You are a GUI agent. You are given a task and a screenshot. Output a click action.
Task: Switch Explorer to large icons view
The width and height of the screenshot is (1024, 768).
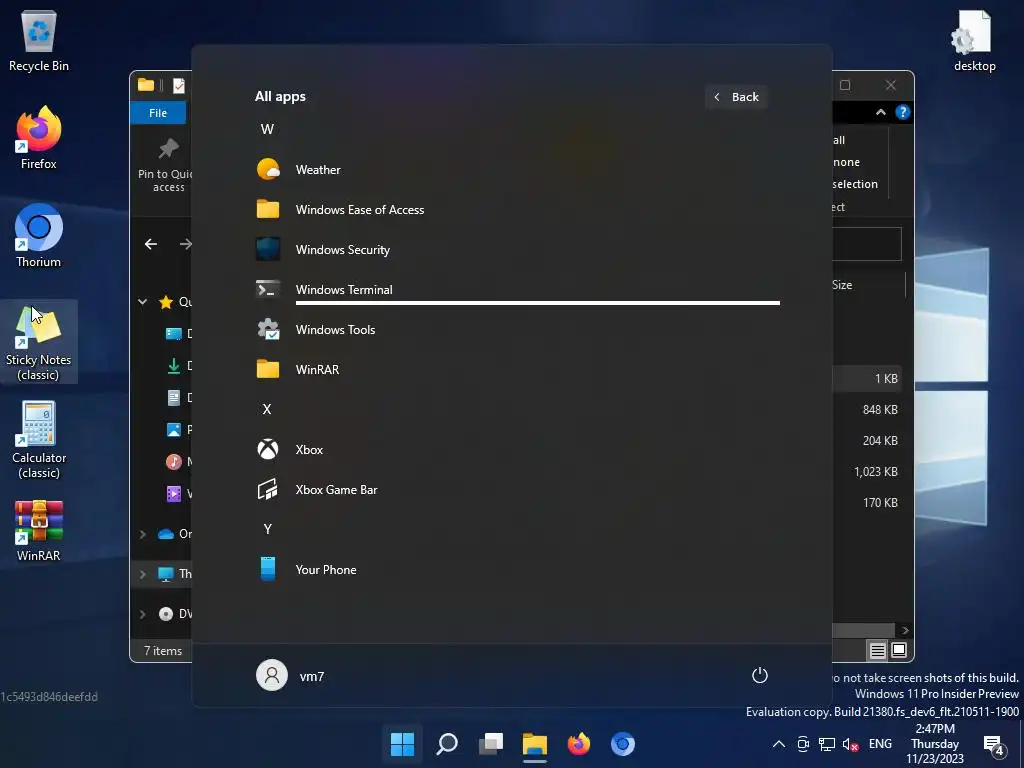(899, 650)
